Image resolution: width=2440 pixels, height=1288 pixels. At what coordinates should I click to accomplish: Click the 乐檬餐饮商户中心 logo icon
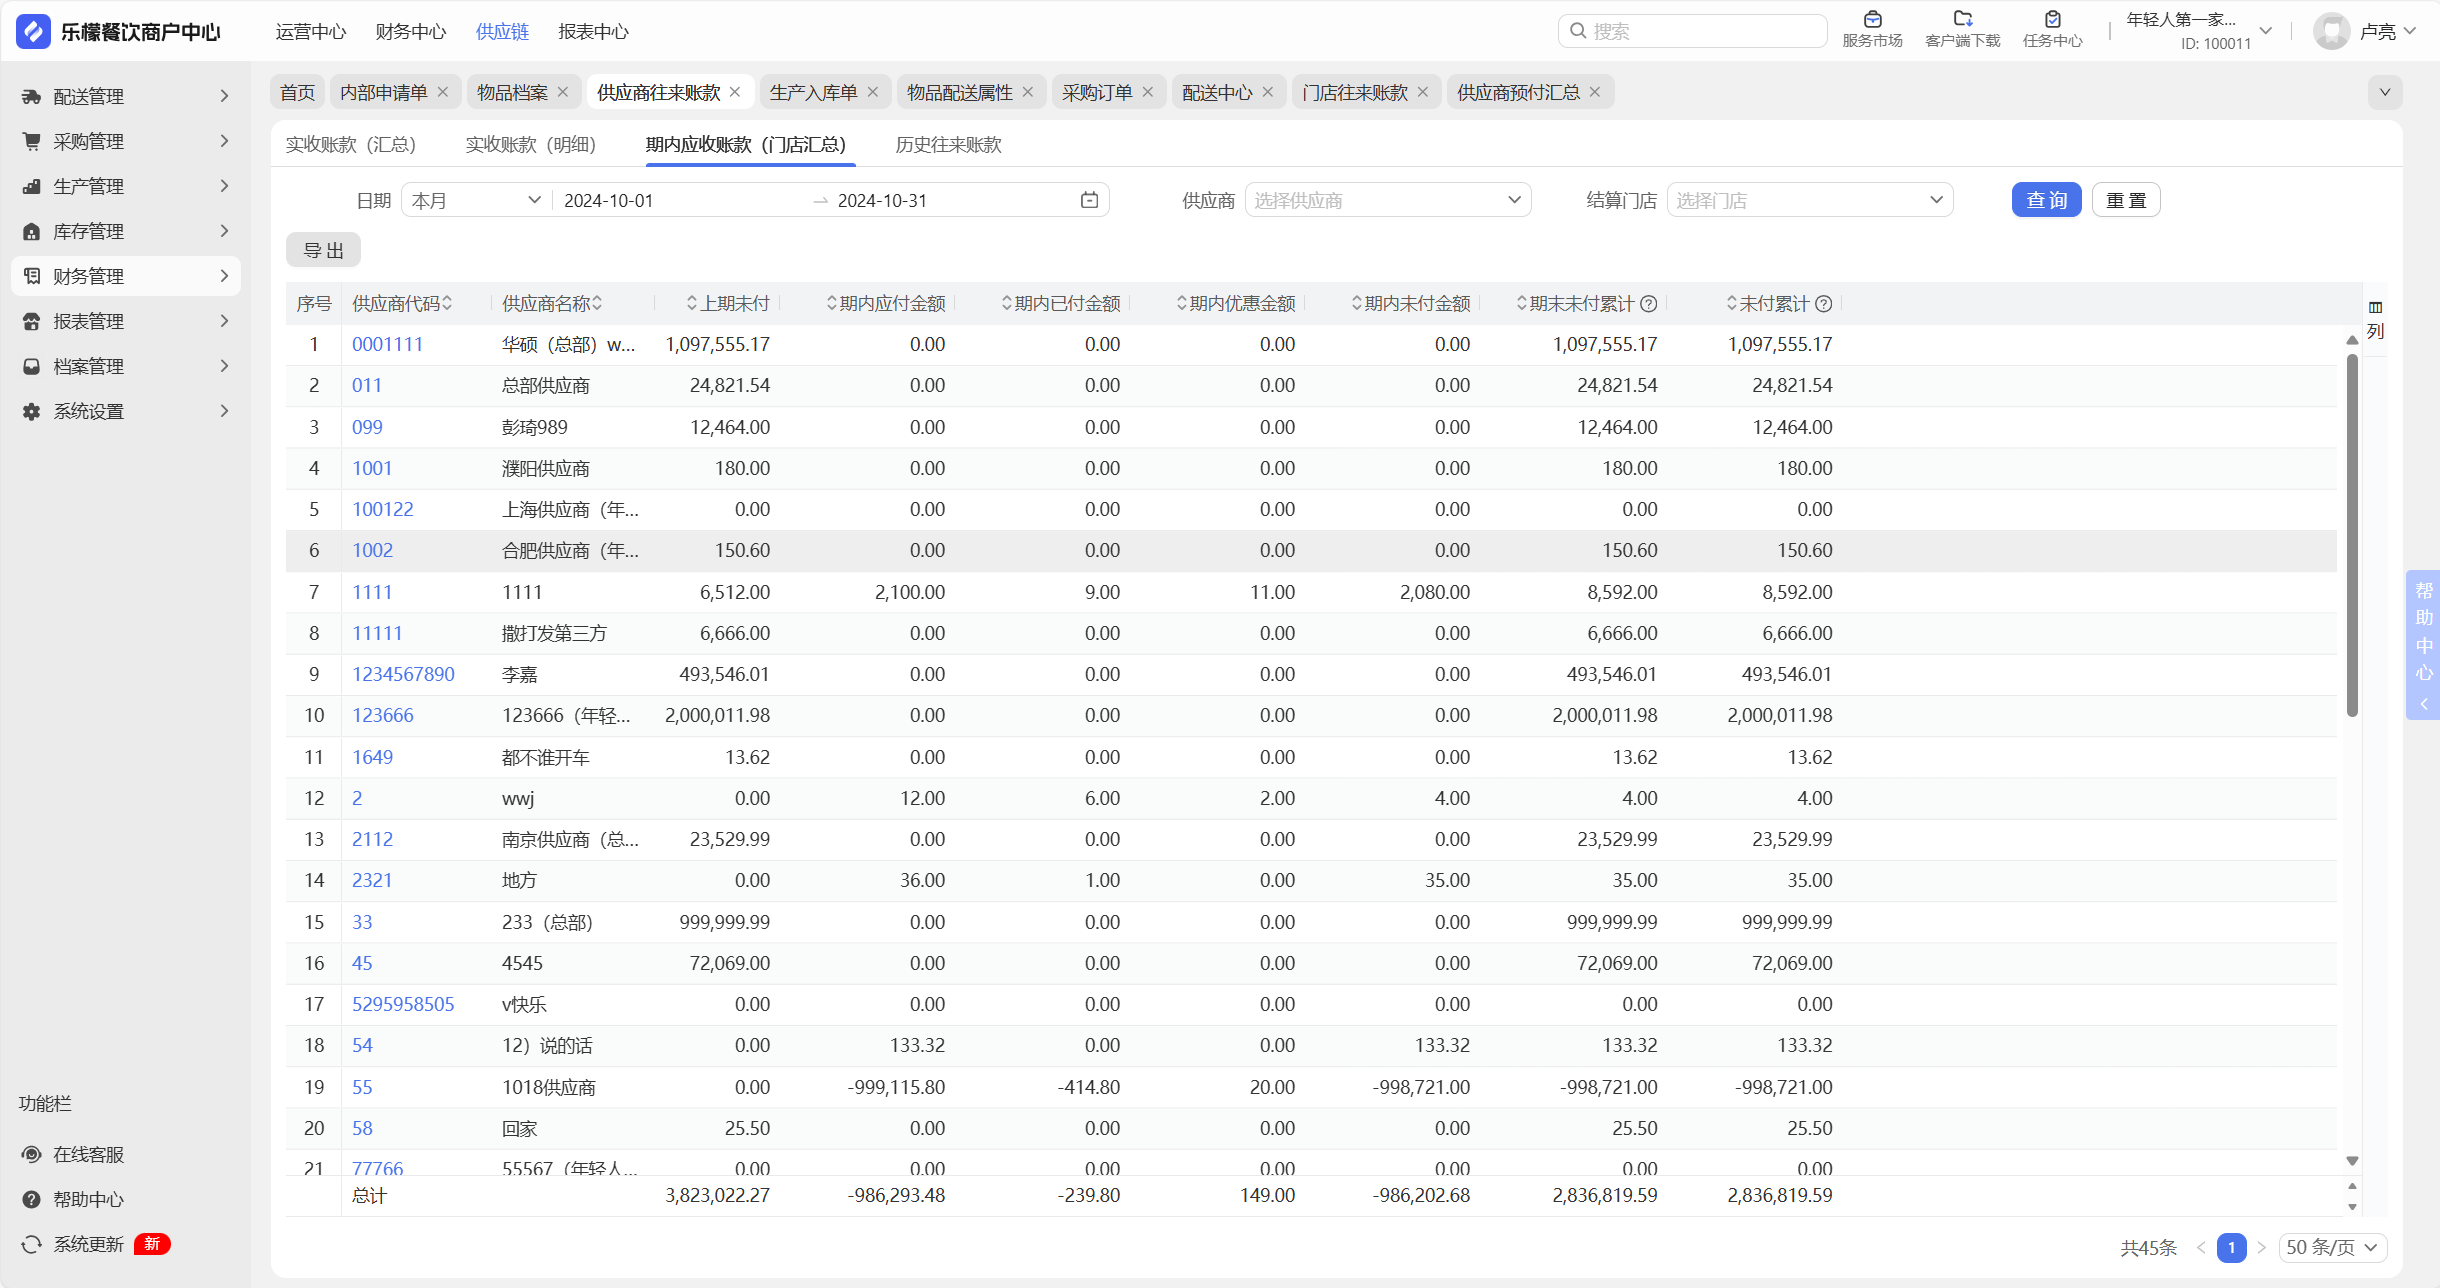tap(33, 31)
